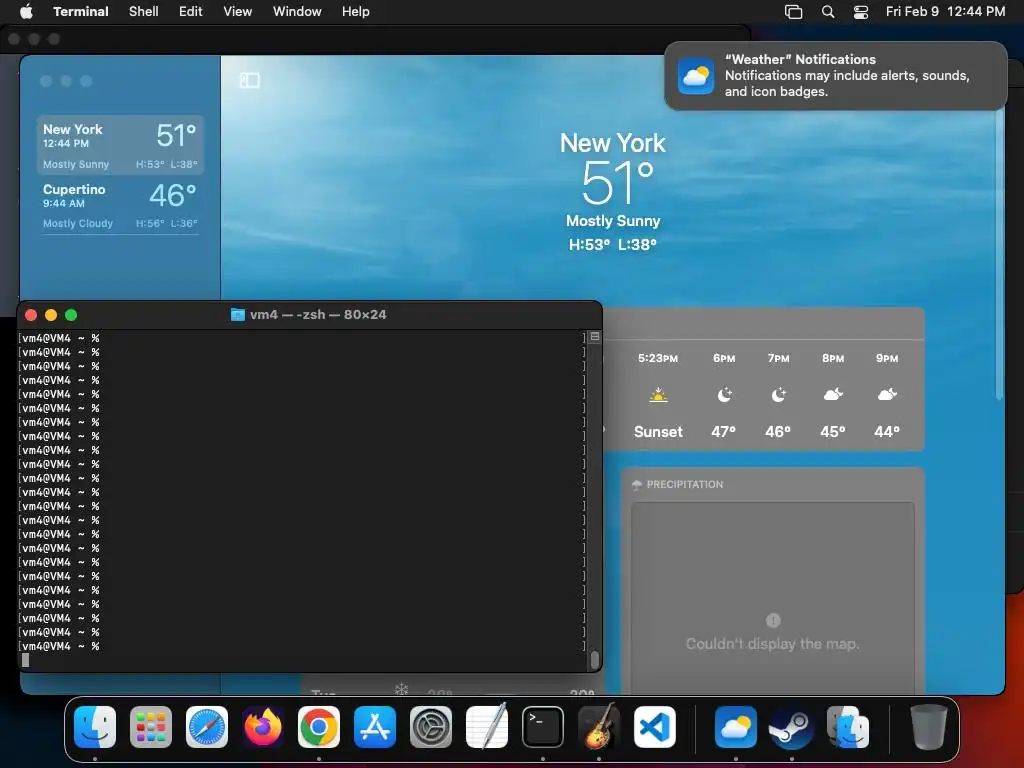1024x768 pixels.
Task: Open the Trash in the Dock
Action: tap(929, 727)
